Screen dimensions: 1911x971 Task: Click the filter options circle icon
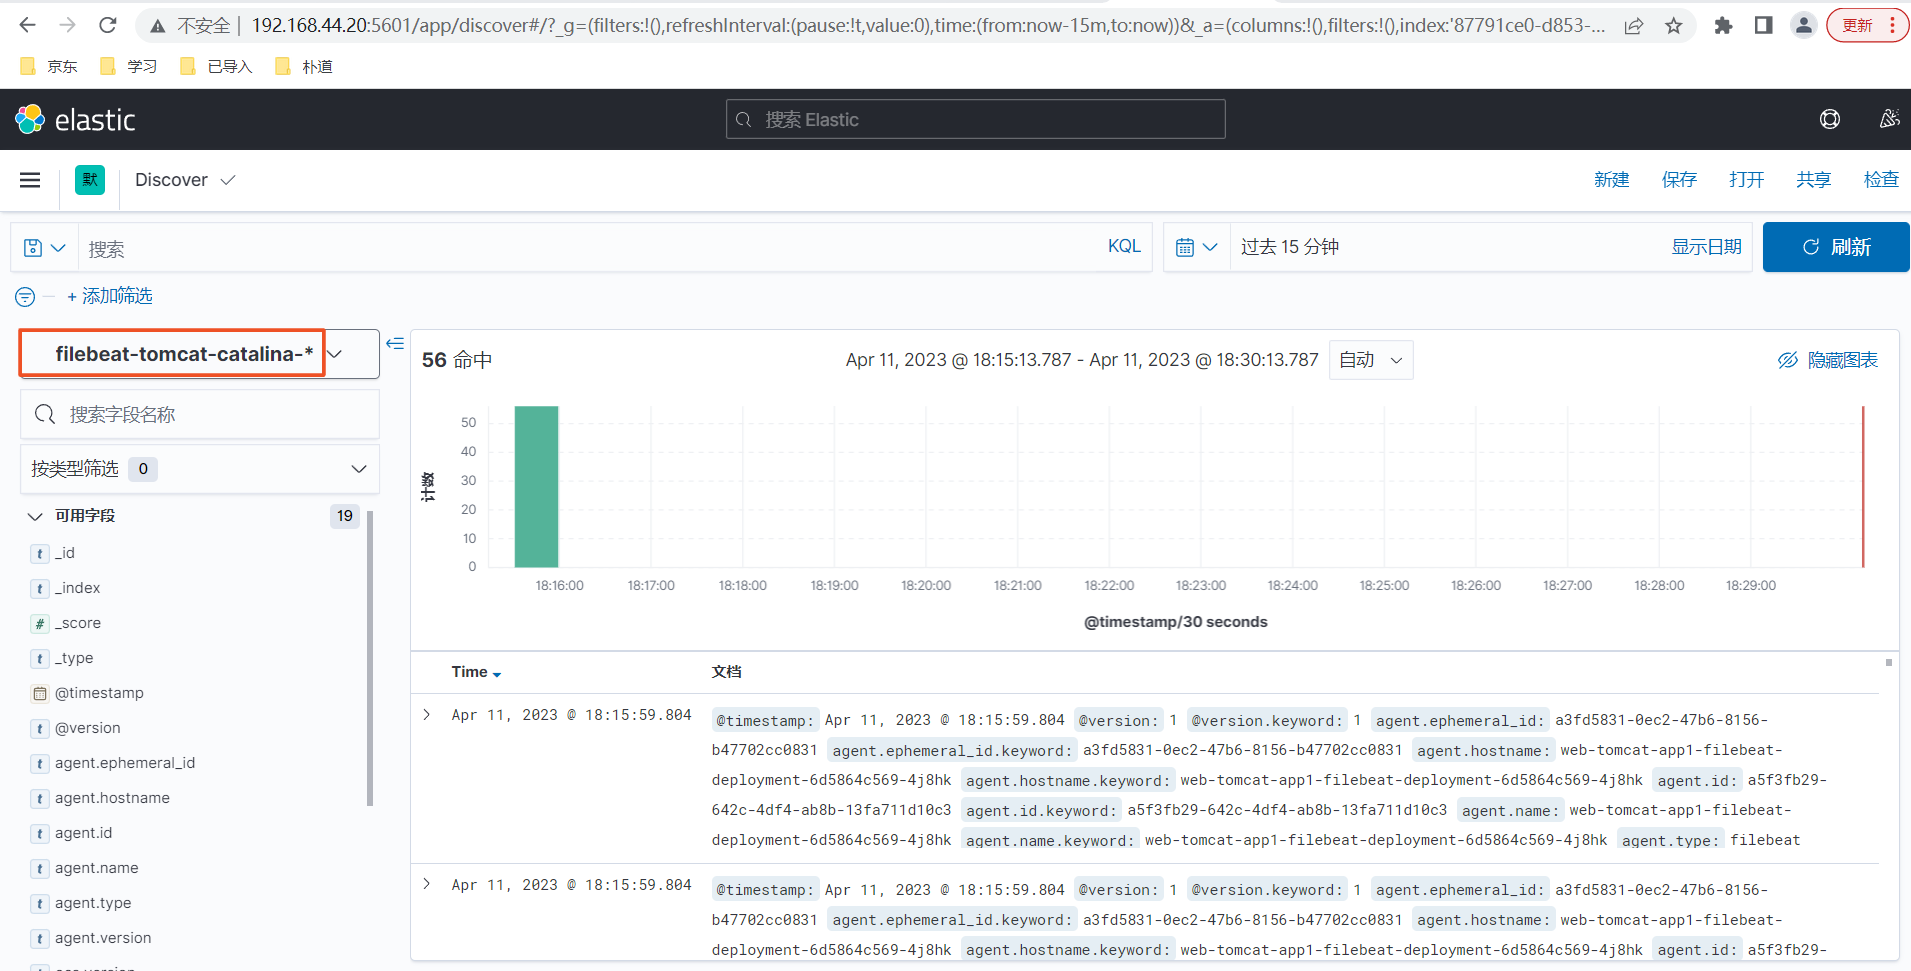25,297
